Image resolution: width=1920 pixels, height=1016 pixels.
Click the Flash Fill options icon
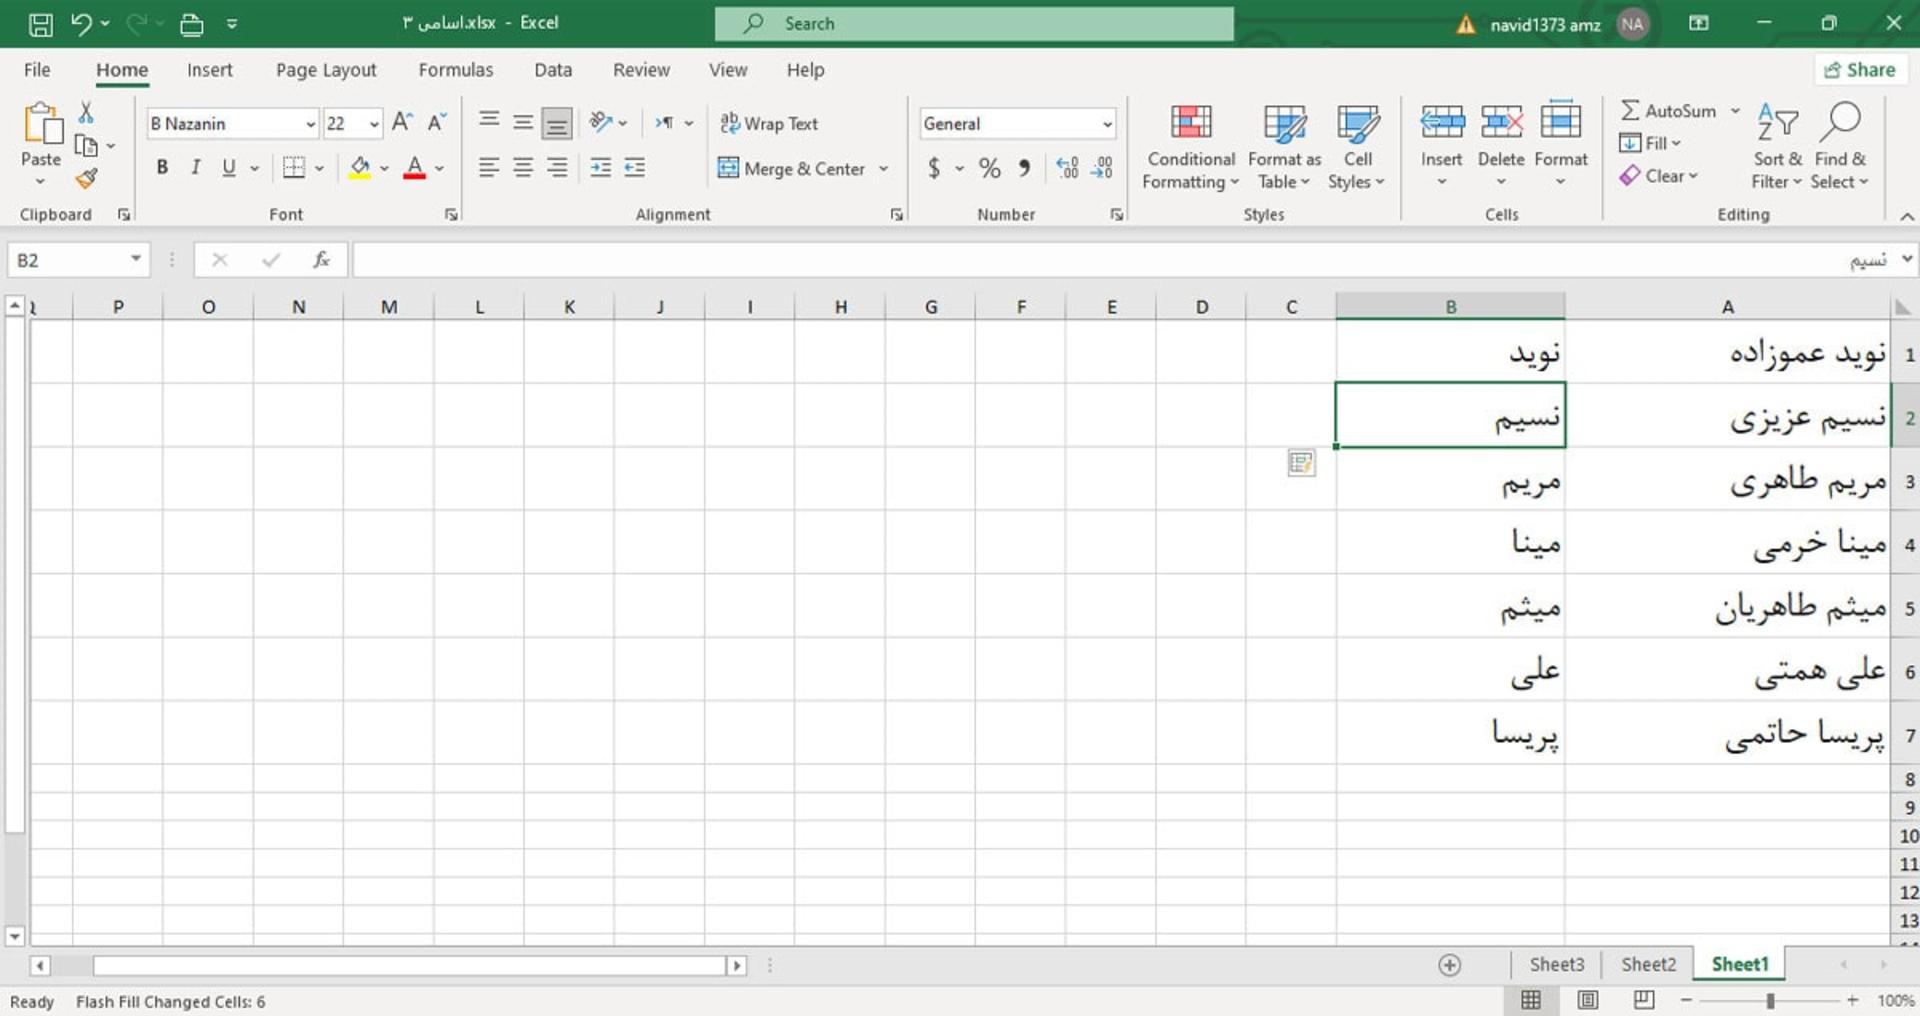coord(1301,463)
